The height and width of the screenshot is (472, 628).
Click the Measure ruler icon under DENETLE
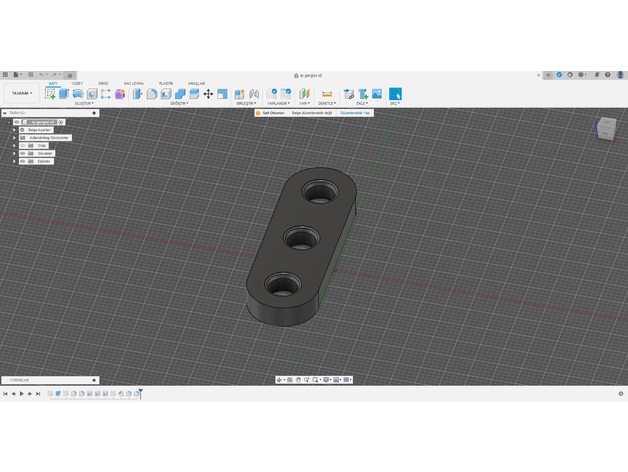pyautogui.click(x=327, y=94)
